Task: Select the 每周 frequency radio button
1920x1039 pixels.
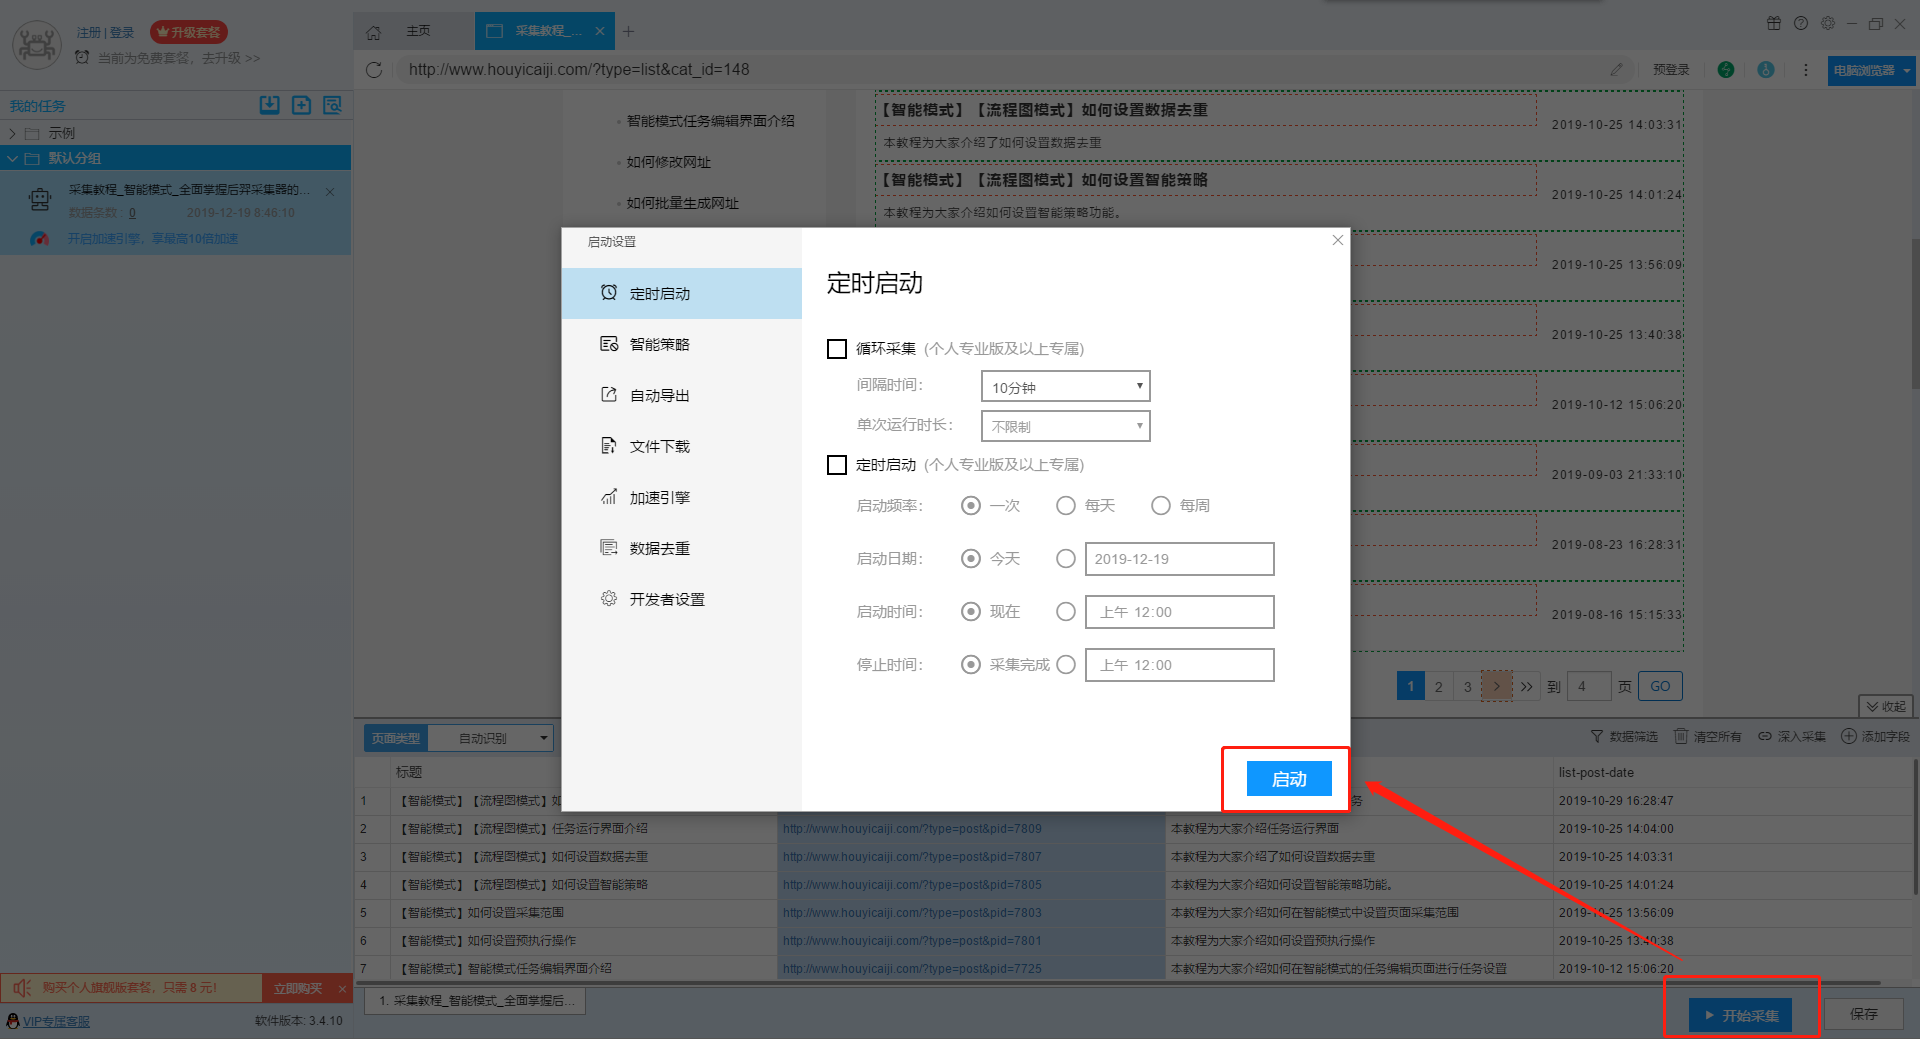Action: pyautogui.click(x=1161, y=505)
